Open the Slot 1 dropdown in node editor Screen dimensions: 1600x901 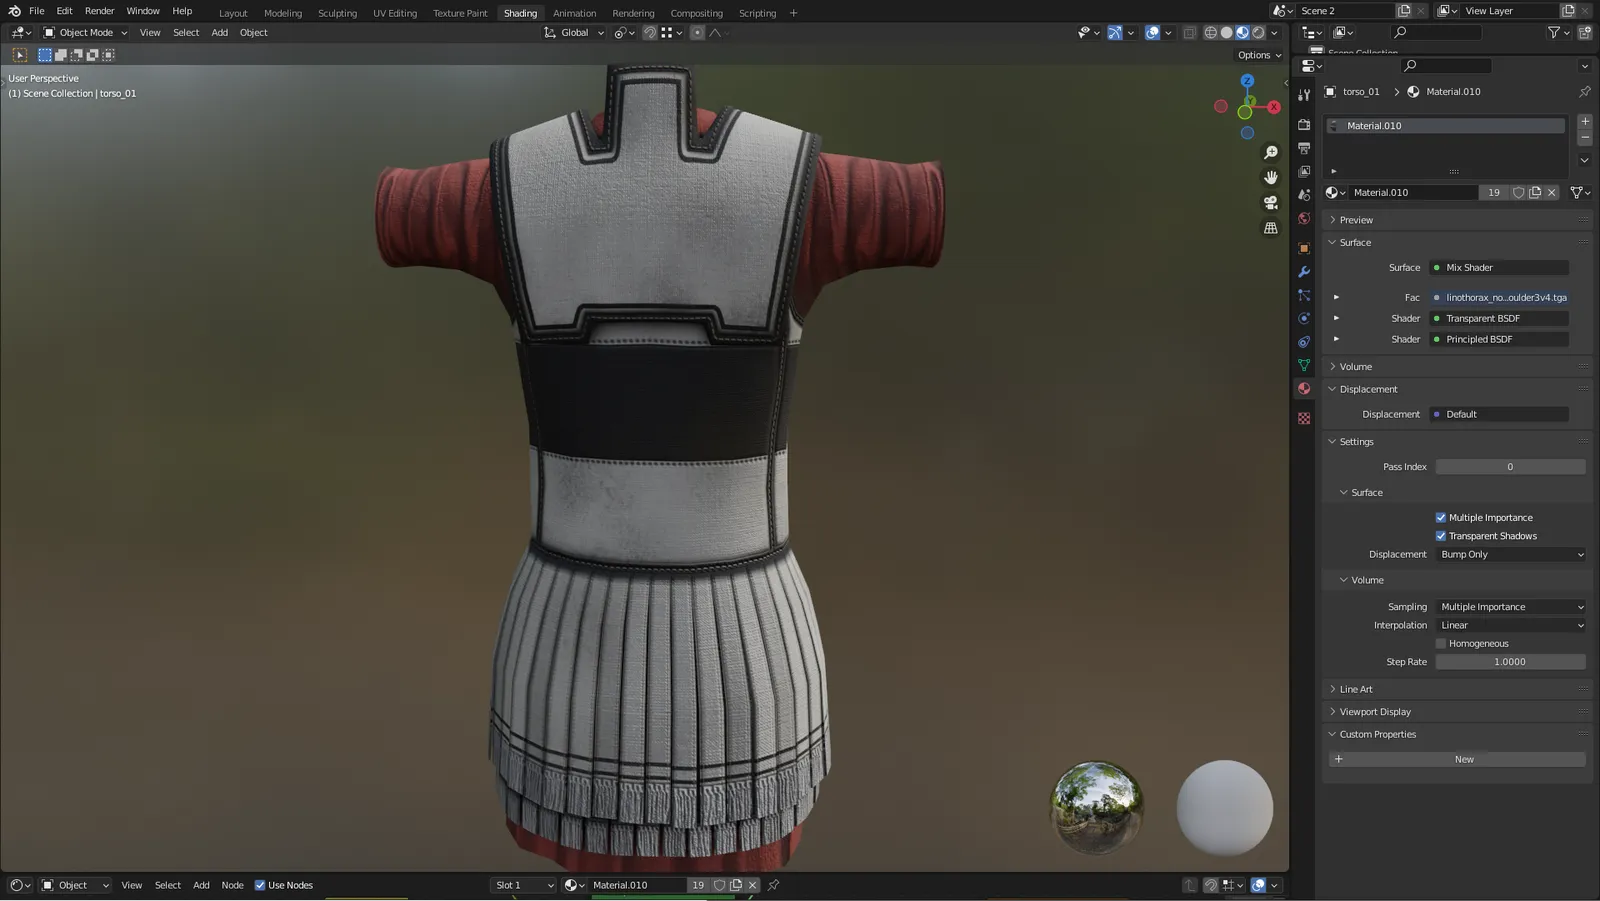coord(523,885)
